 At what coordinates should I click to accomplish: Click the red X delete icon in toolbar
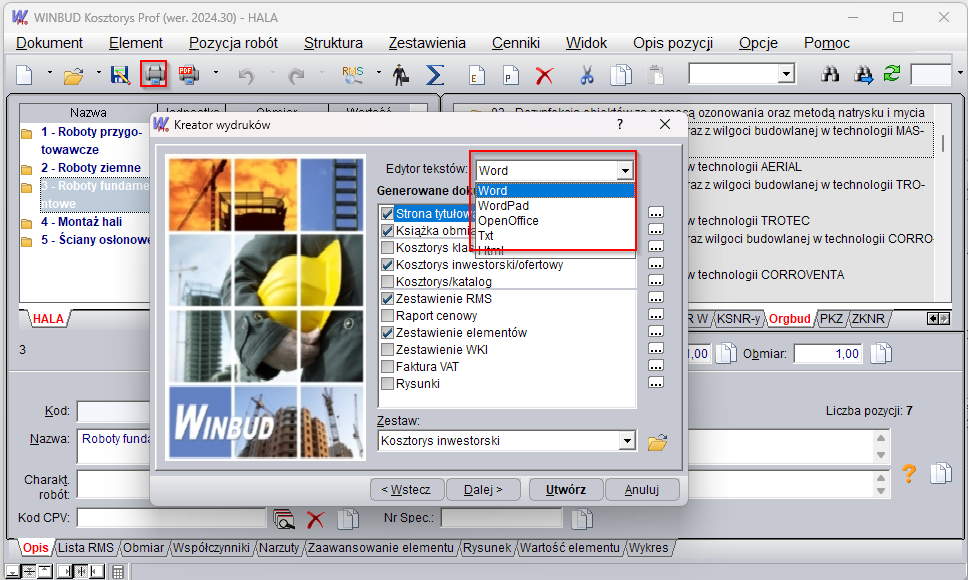coord(544,75)
